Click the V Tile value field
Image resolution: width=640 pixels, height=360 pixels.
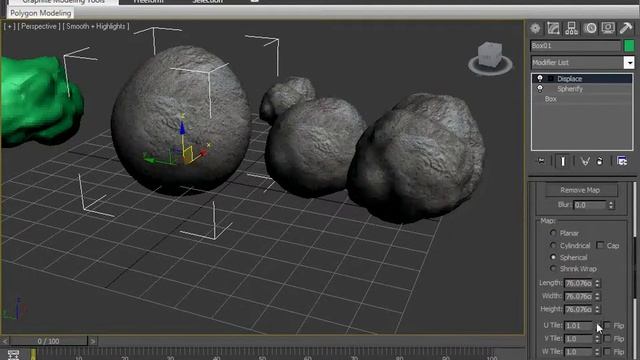coord(579,339)
